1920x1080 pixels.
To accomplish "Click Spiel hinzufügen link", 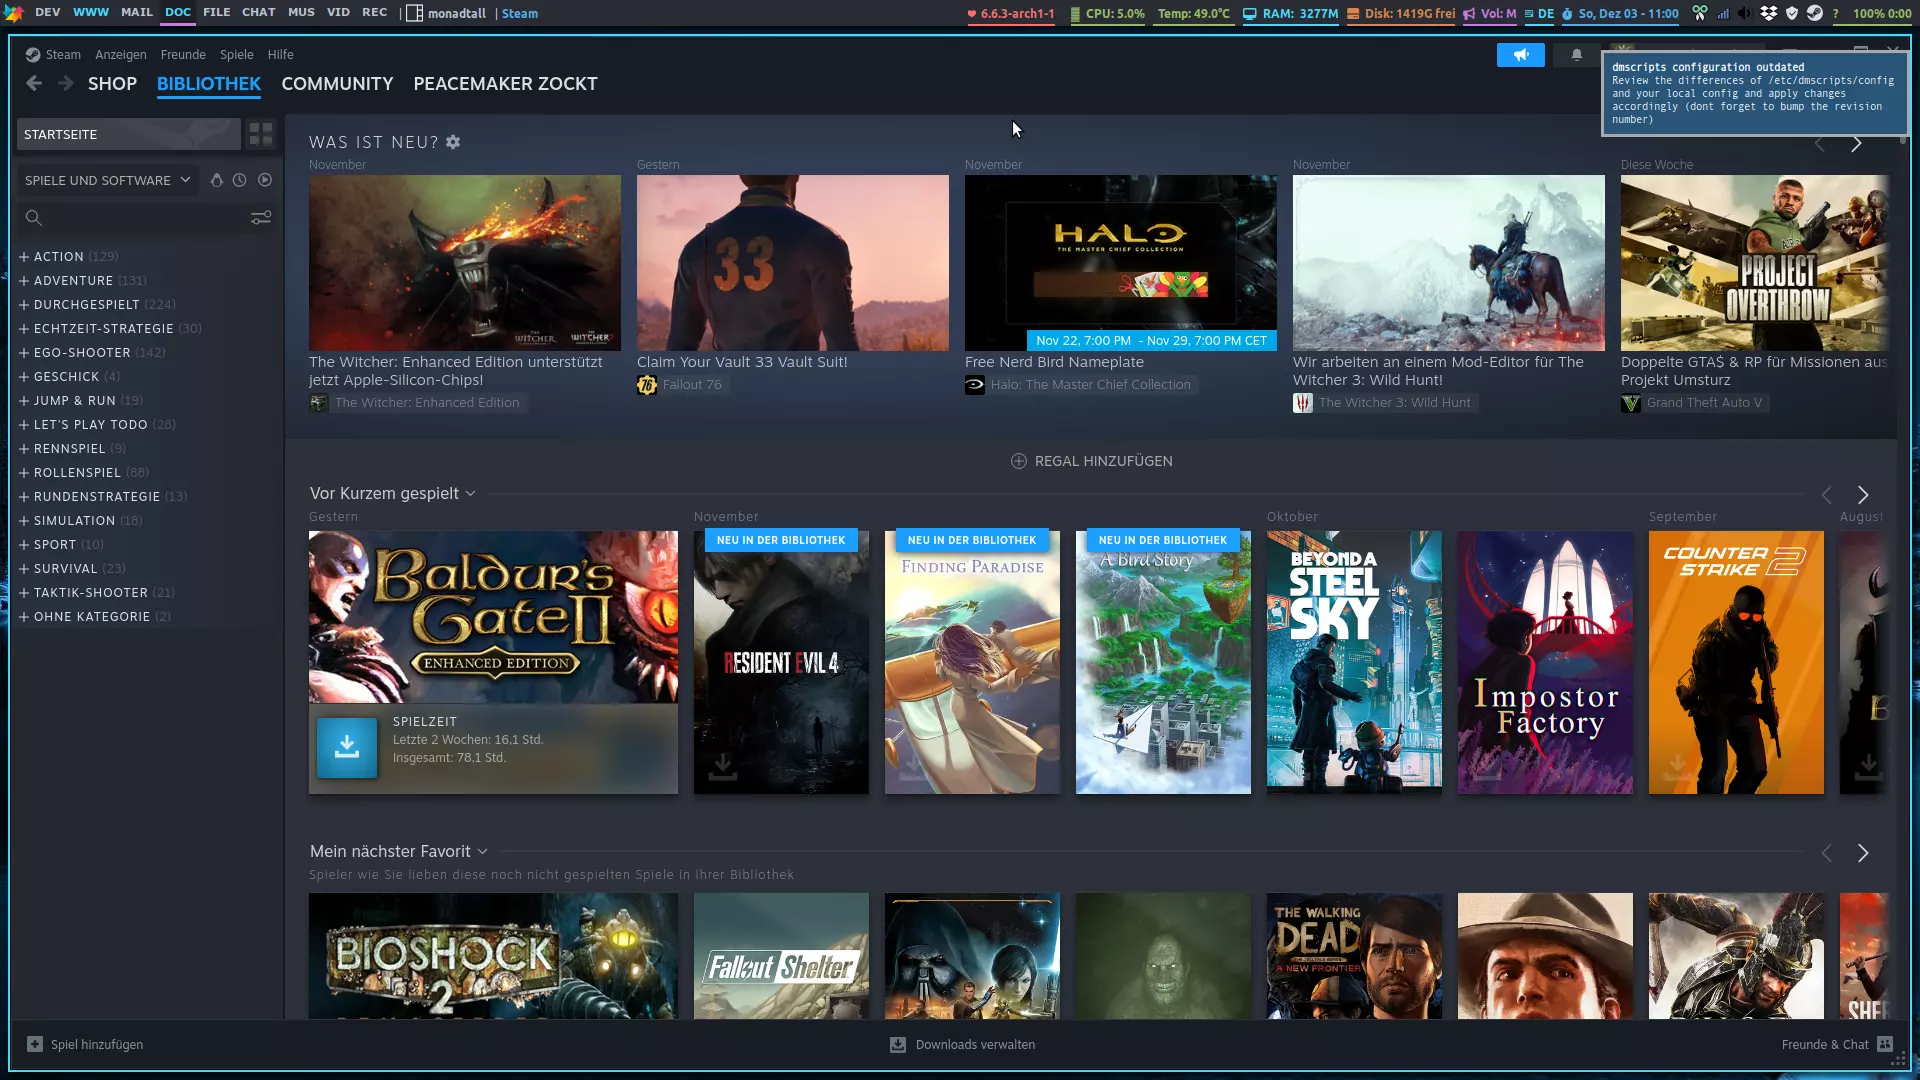I will tap(97, 1044).
